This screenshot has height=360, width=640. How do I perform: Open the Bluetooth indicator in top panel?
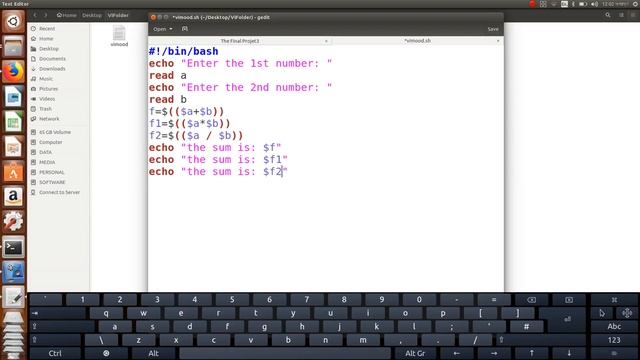pyautogui.click(x=573, y=4)
